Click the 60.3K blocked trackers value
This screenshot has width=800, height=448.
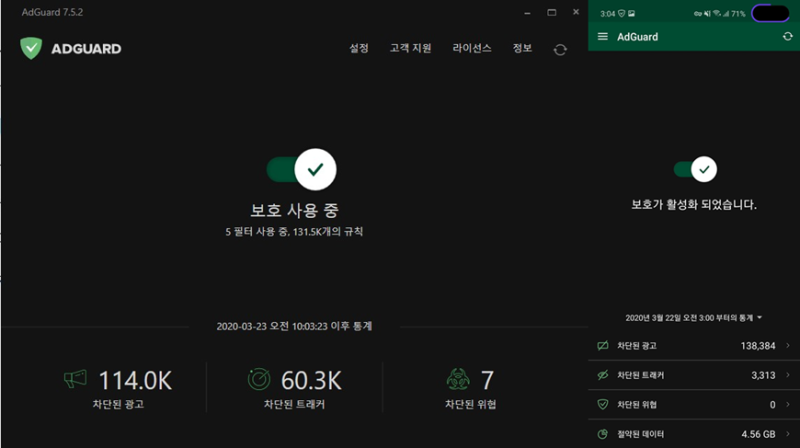[311, 381]
